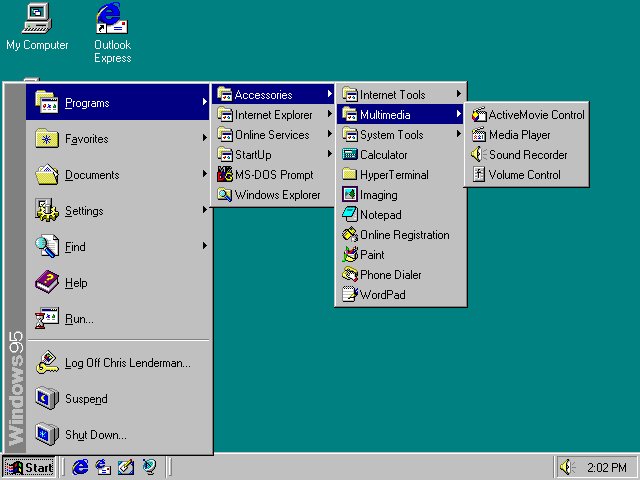640x480 pixels.
Task: Choose Run... text in Start menu
Action: pyautogui.click(x=79, y=319)
